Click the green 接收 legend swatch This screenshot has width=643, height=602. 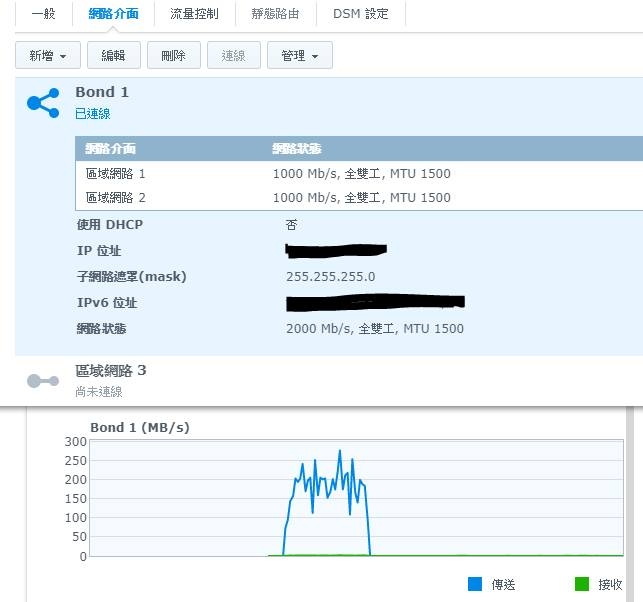coord(581,584)
